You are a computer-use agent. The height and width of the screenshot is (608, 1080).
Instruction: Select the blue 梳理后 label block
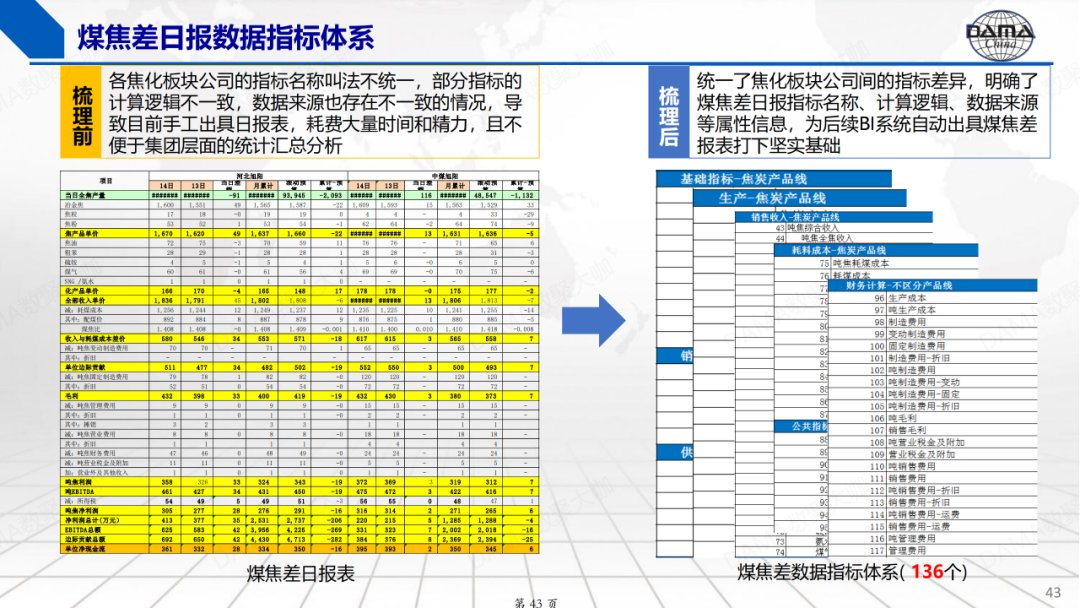tap(669, 113)
